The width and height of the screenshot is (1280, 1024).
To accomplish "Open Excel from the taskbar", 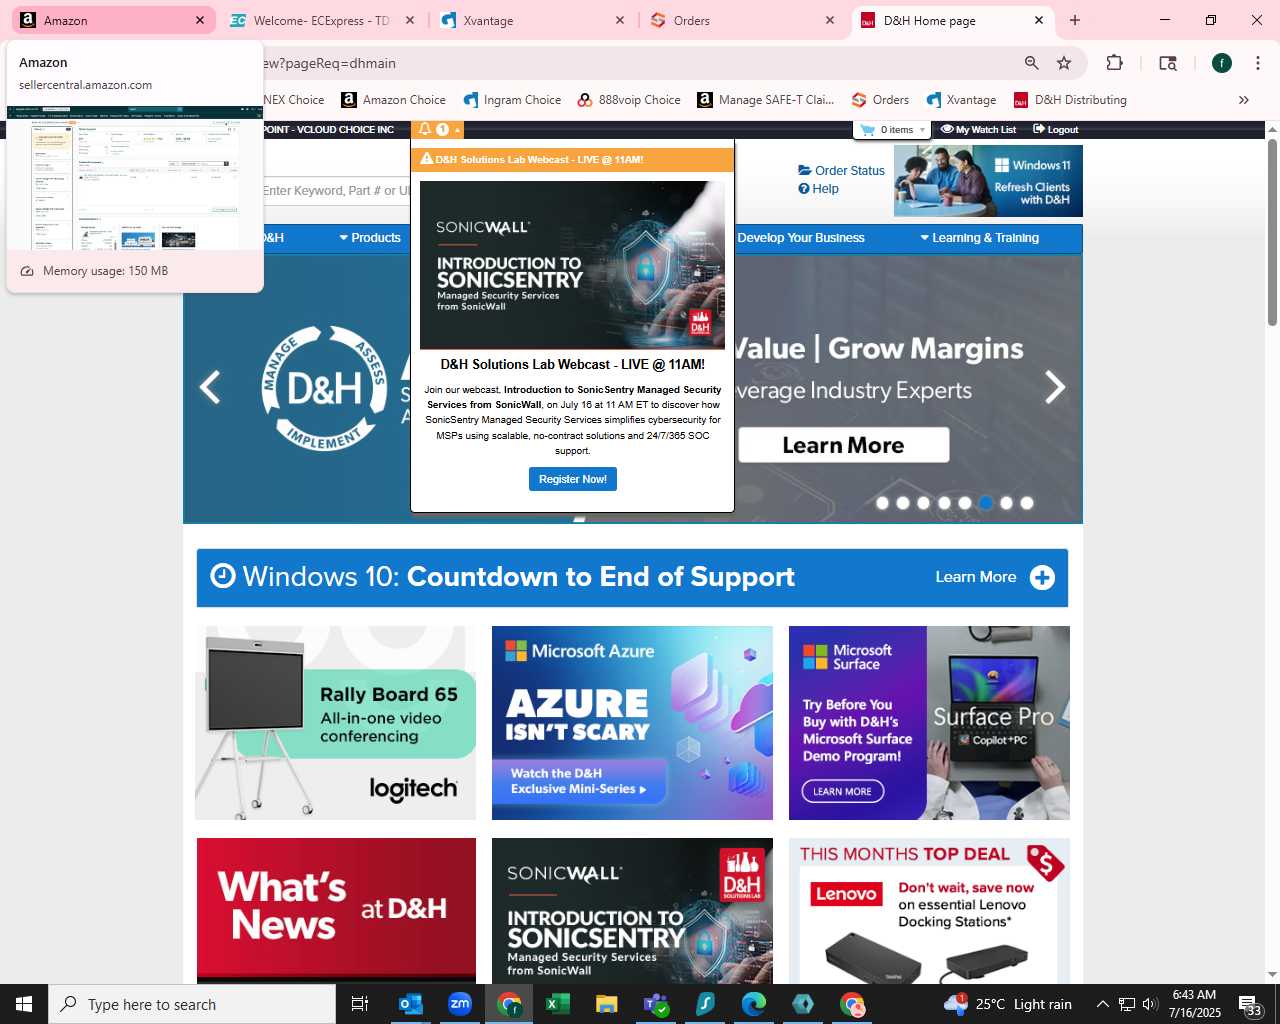I will coord(558,1004).
